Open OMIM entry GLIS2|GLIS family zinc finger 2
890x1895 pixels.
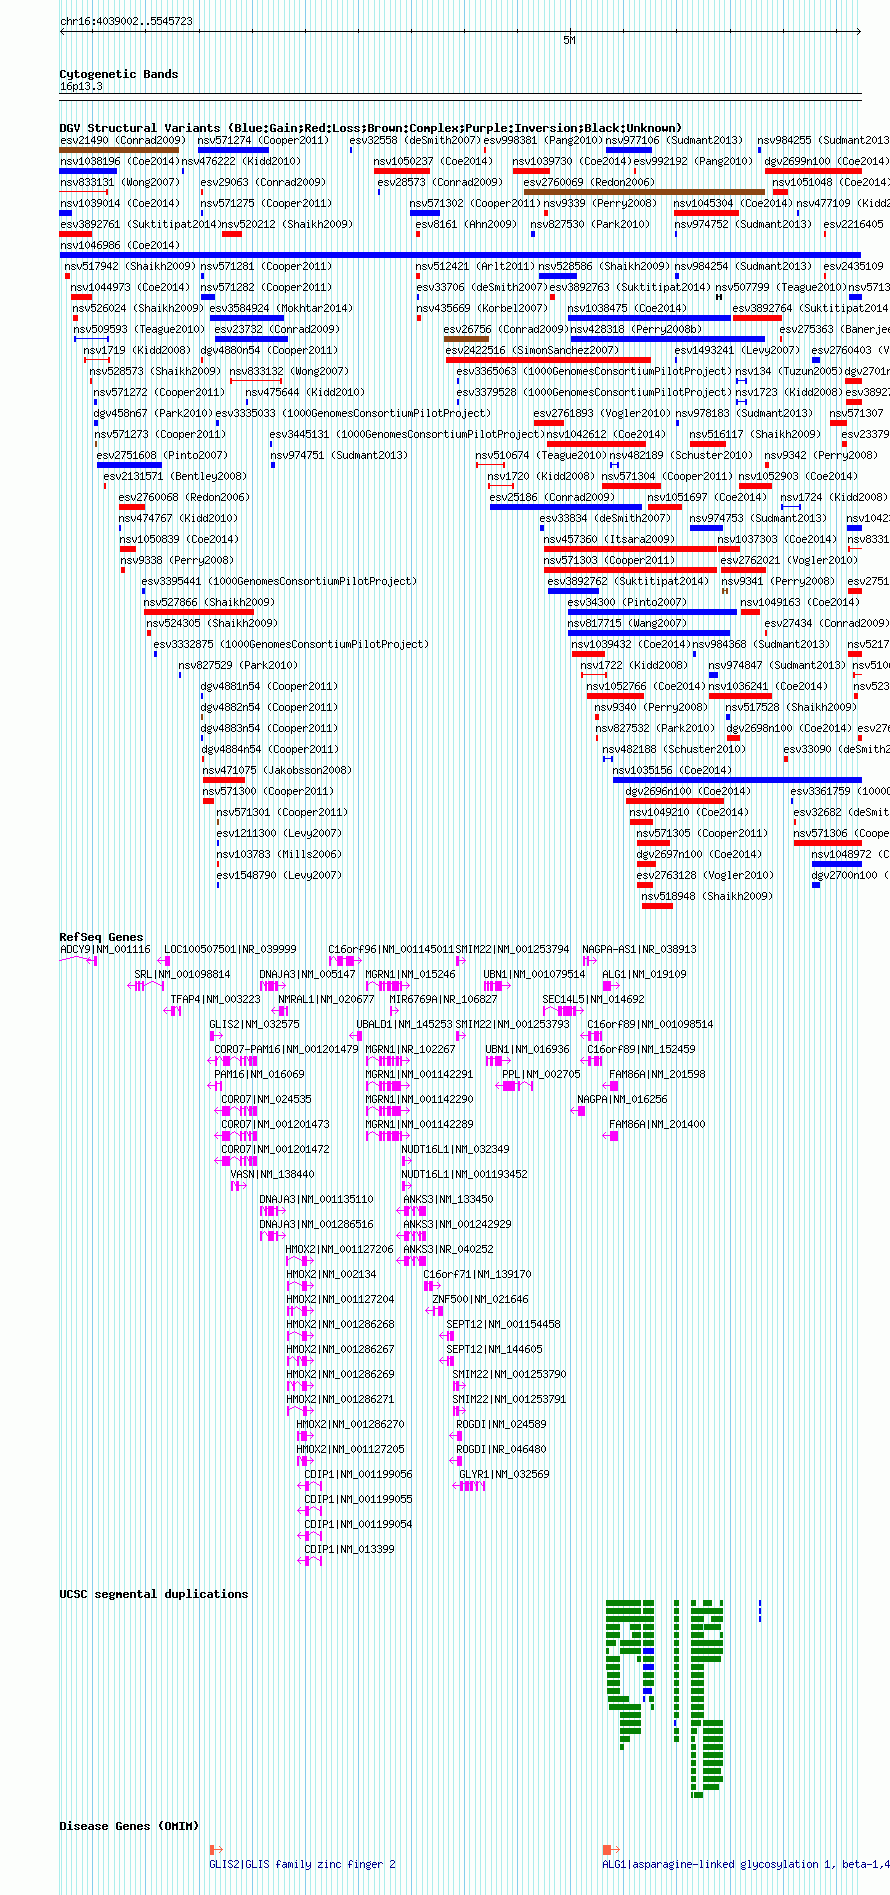click(x=302, y=1864)
